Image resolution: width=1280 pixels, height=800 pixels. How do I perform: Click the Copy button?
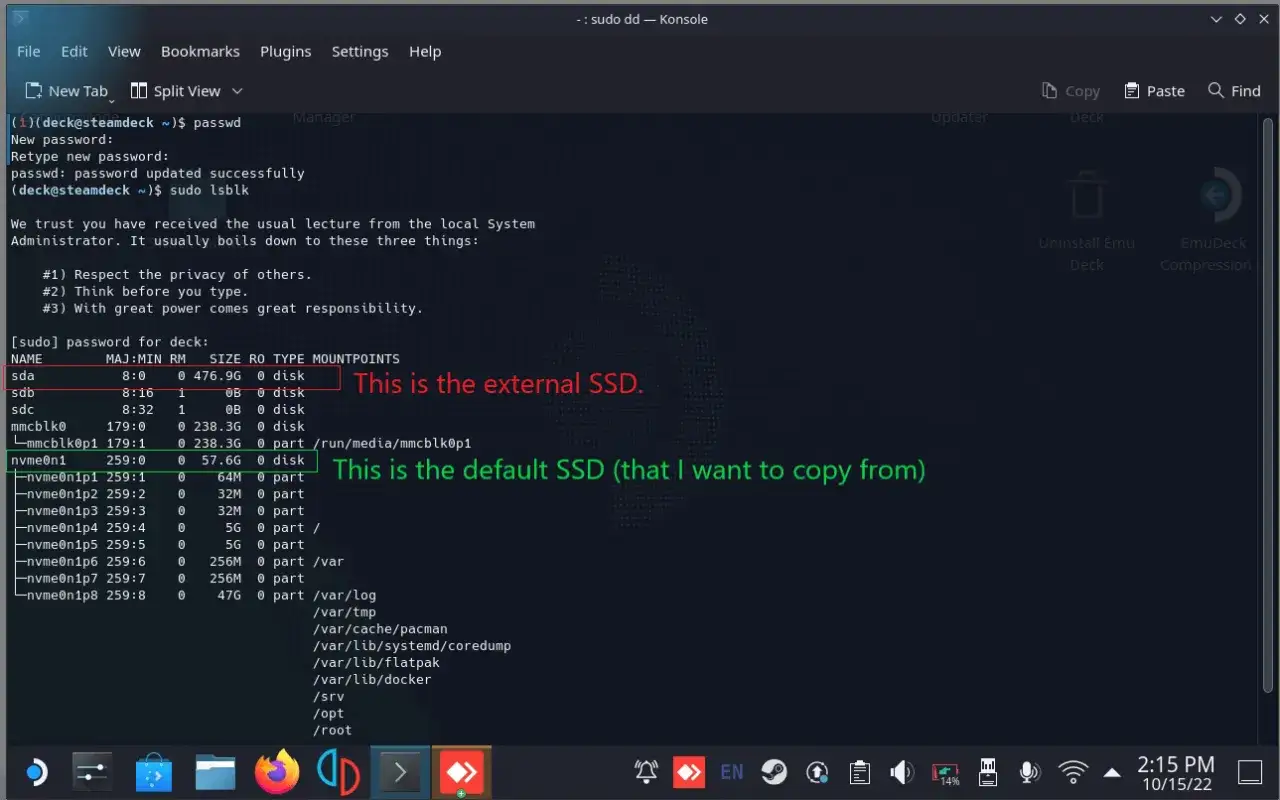click(x=1070, y=90)
